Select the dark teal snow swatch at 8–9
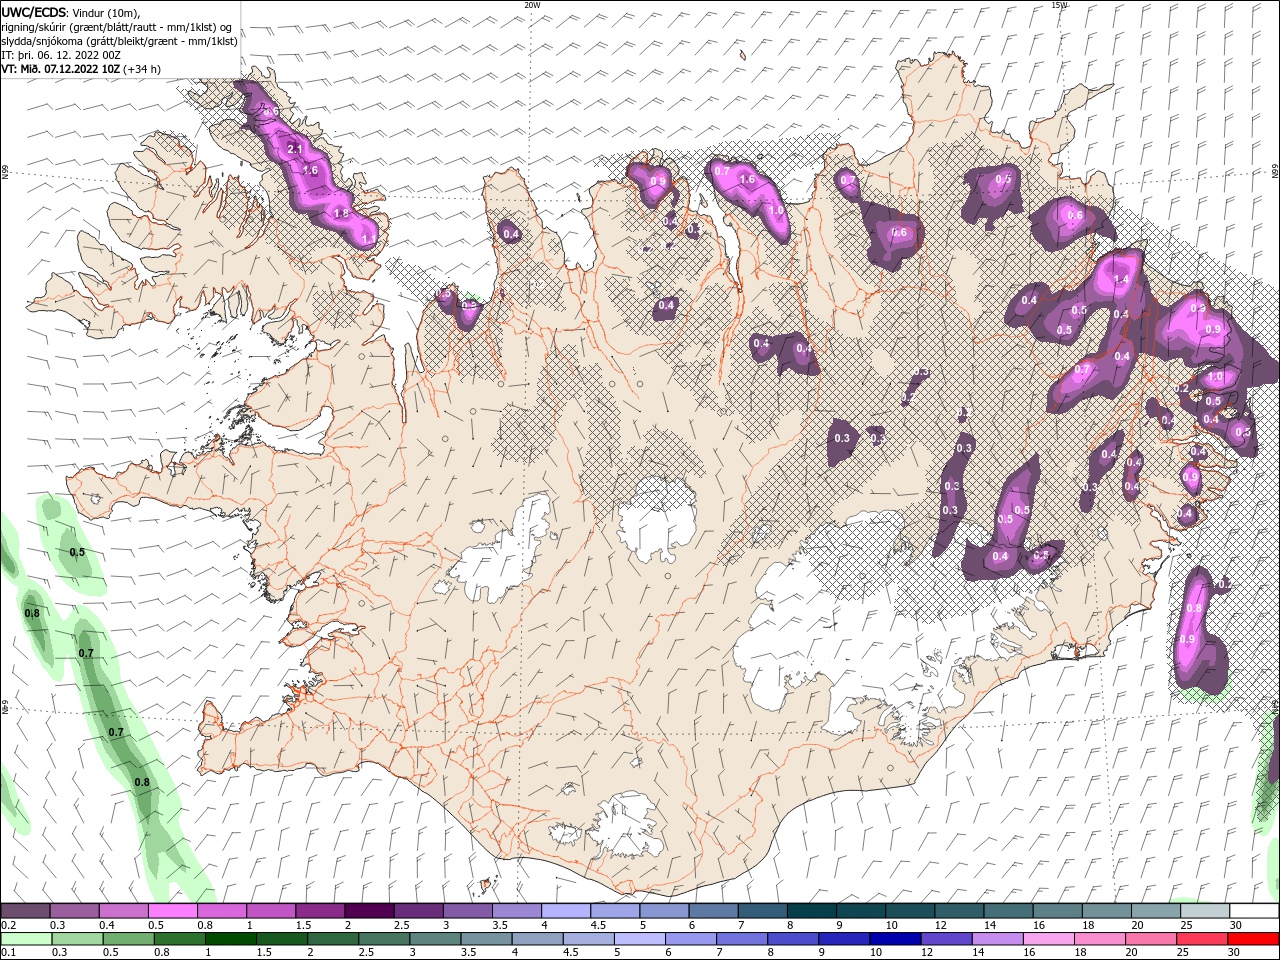1280x960 pixels. point(811,910)
